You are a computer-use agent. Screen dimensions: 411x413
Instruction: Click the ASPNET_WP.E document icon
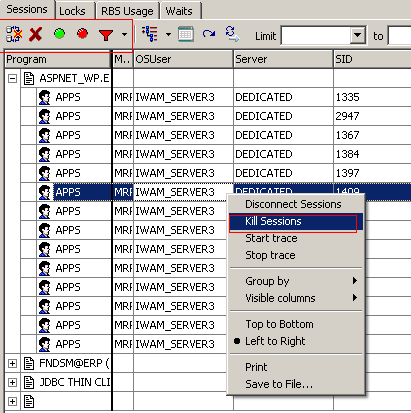pyautogui.click(x=29, y=79)
